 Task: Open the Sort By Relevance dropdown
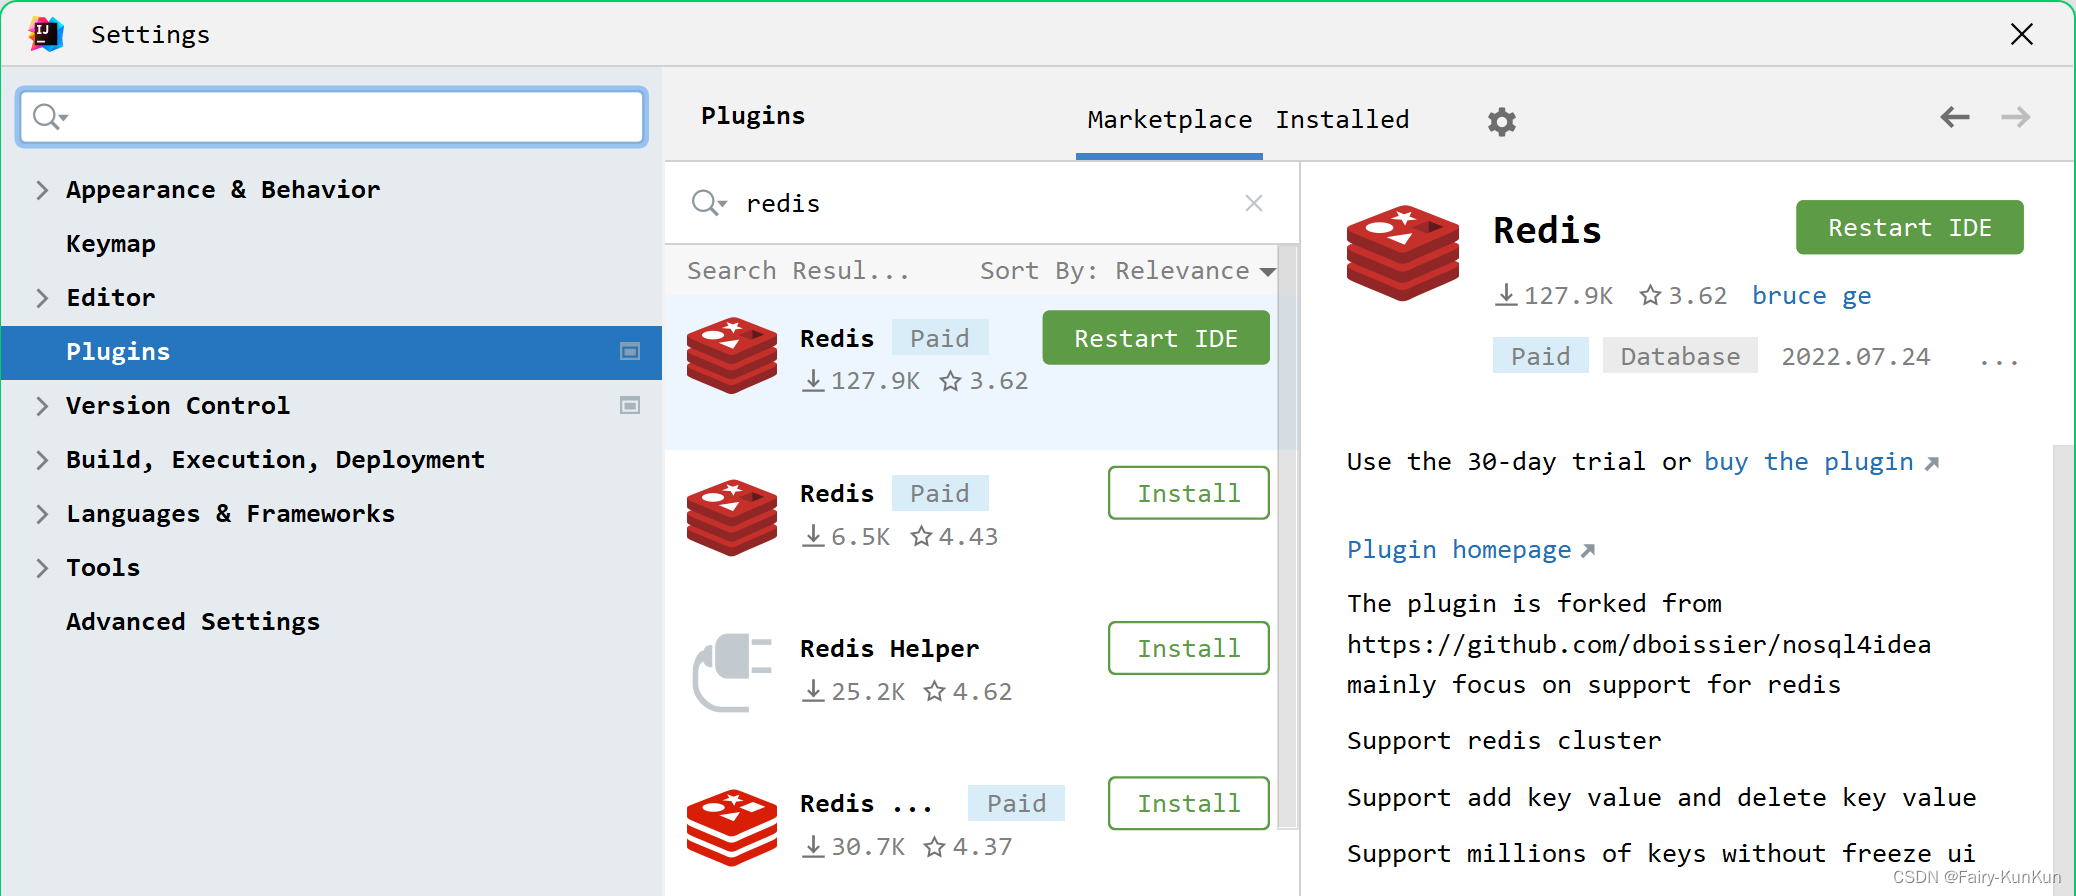1127,271
